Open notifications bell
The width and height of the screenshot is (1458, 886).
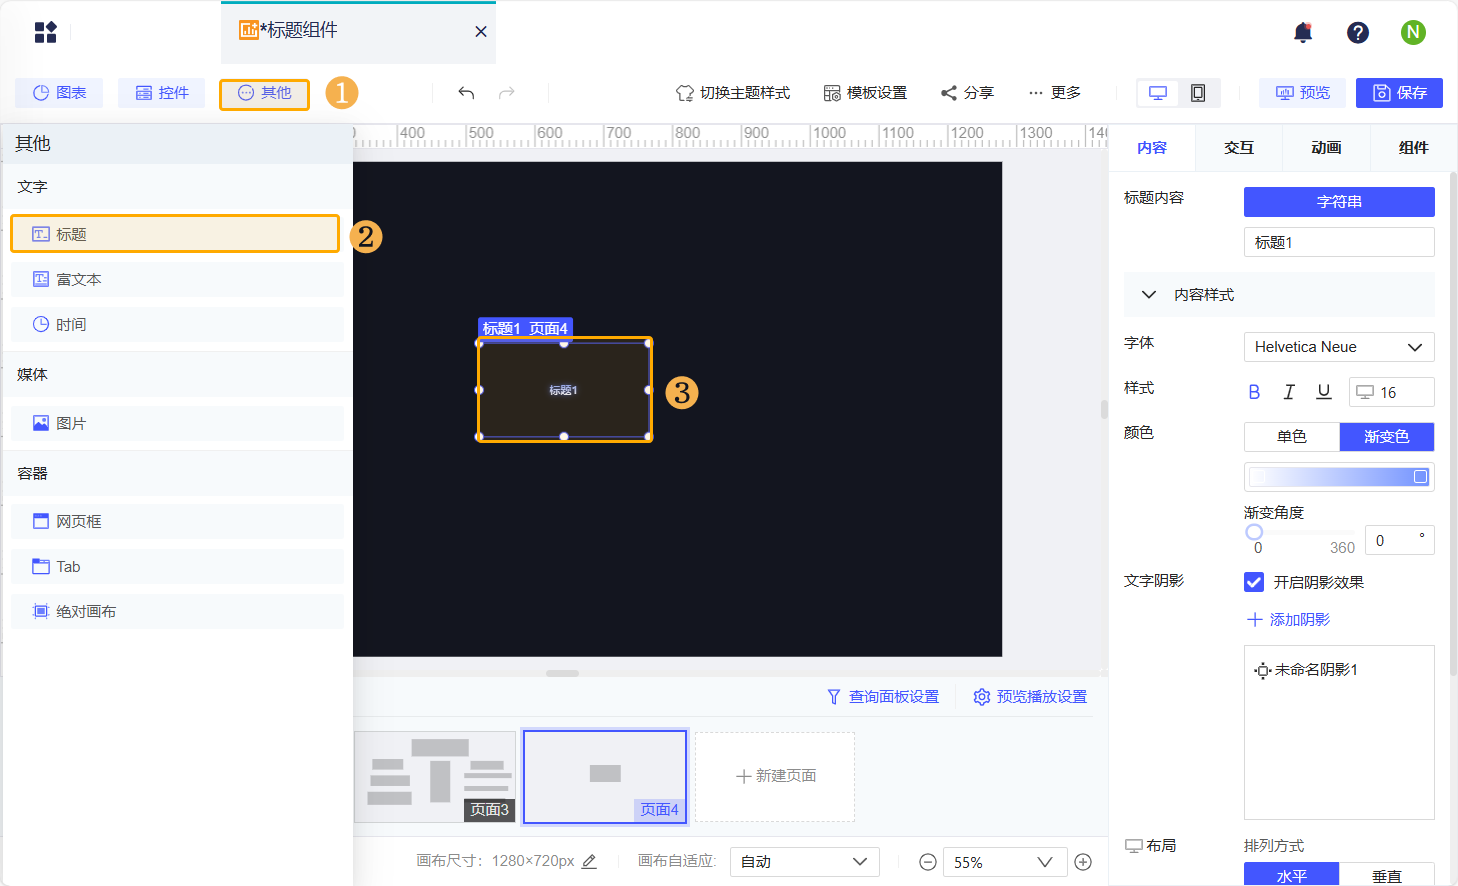1303,32
